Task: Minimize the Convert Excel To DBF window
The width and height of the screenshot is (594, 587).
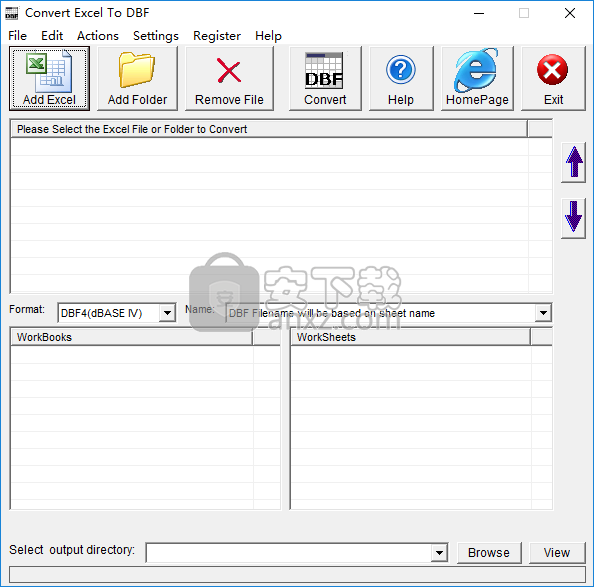Action: [x=479, y=13]
